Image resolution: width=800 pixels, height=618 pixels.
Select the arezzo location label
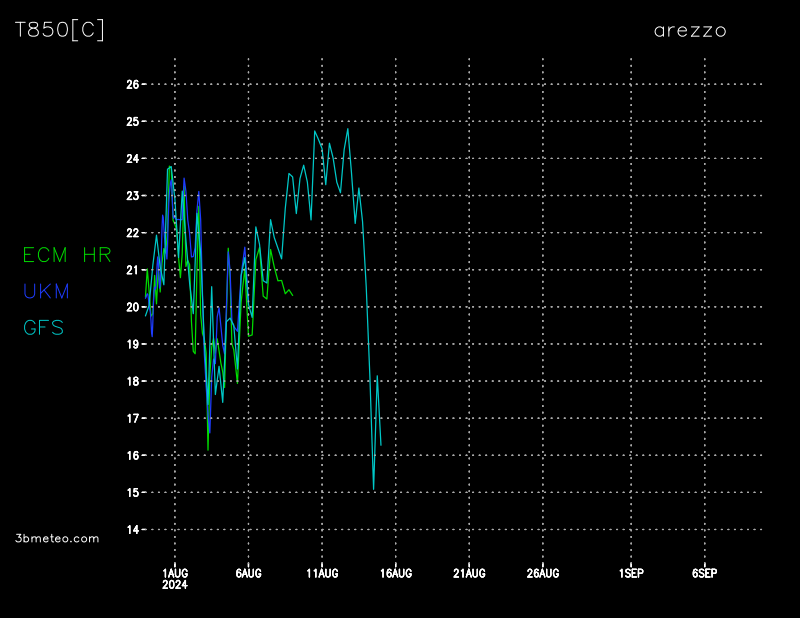pos(690,30)
